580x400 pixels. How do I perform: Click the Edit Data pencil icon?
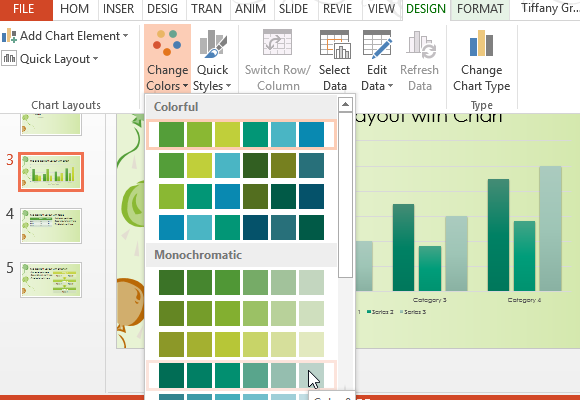pos(377,44)
